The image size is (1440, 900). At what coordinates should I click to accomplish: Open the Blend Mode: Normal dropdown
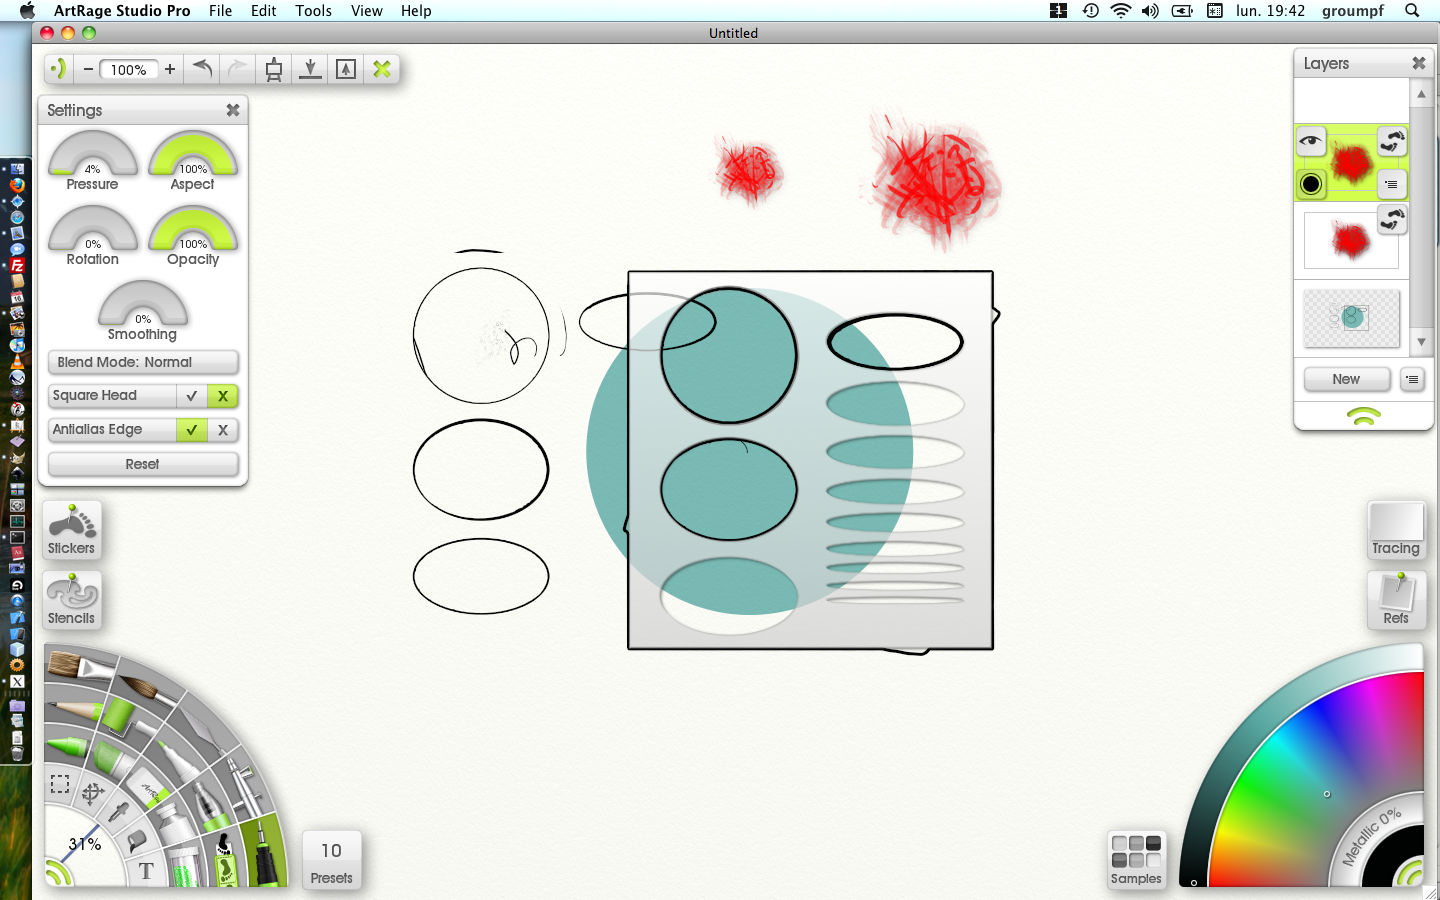coord(143,362)
